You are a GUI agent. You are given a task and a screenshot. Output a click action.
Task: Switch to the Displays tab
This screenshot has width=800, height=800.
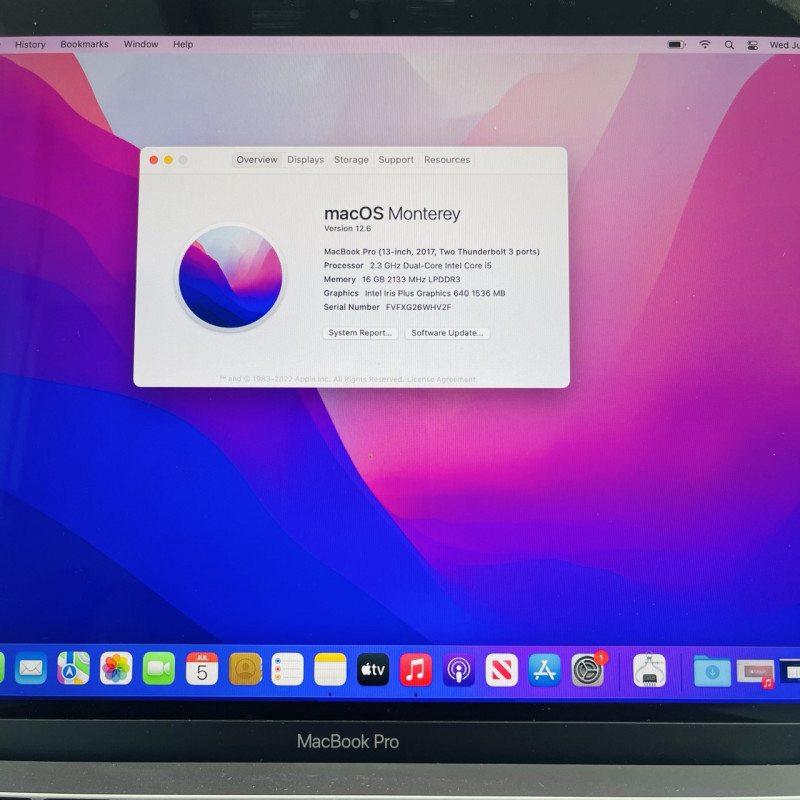coord(306,160)
